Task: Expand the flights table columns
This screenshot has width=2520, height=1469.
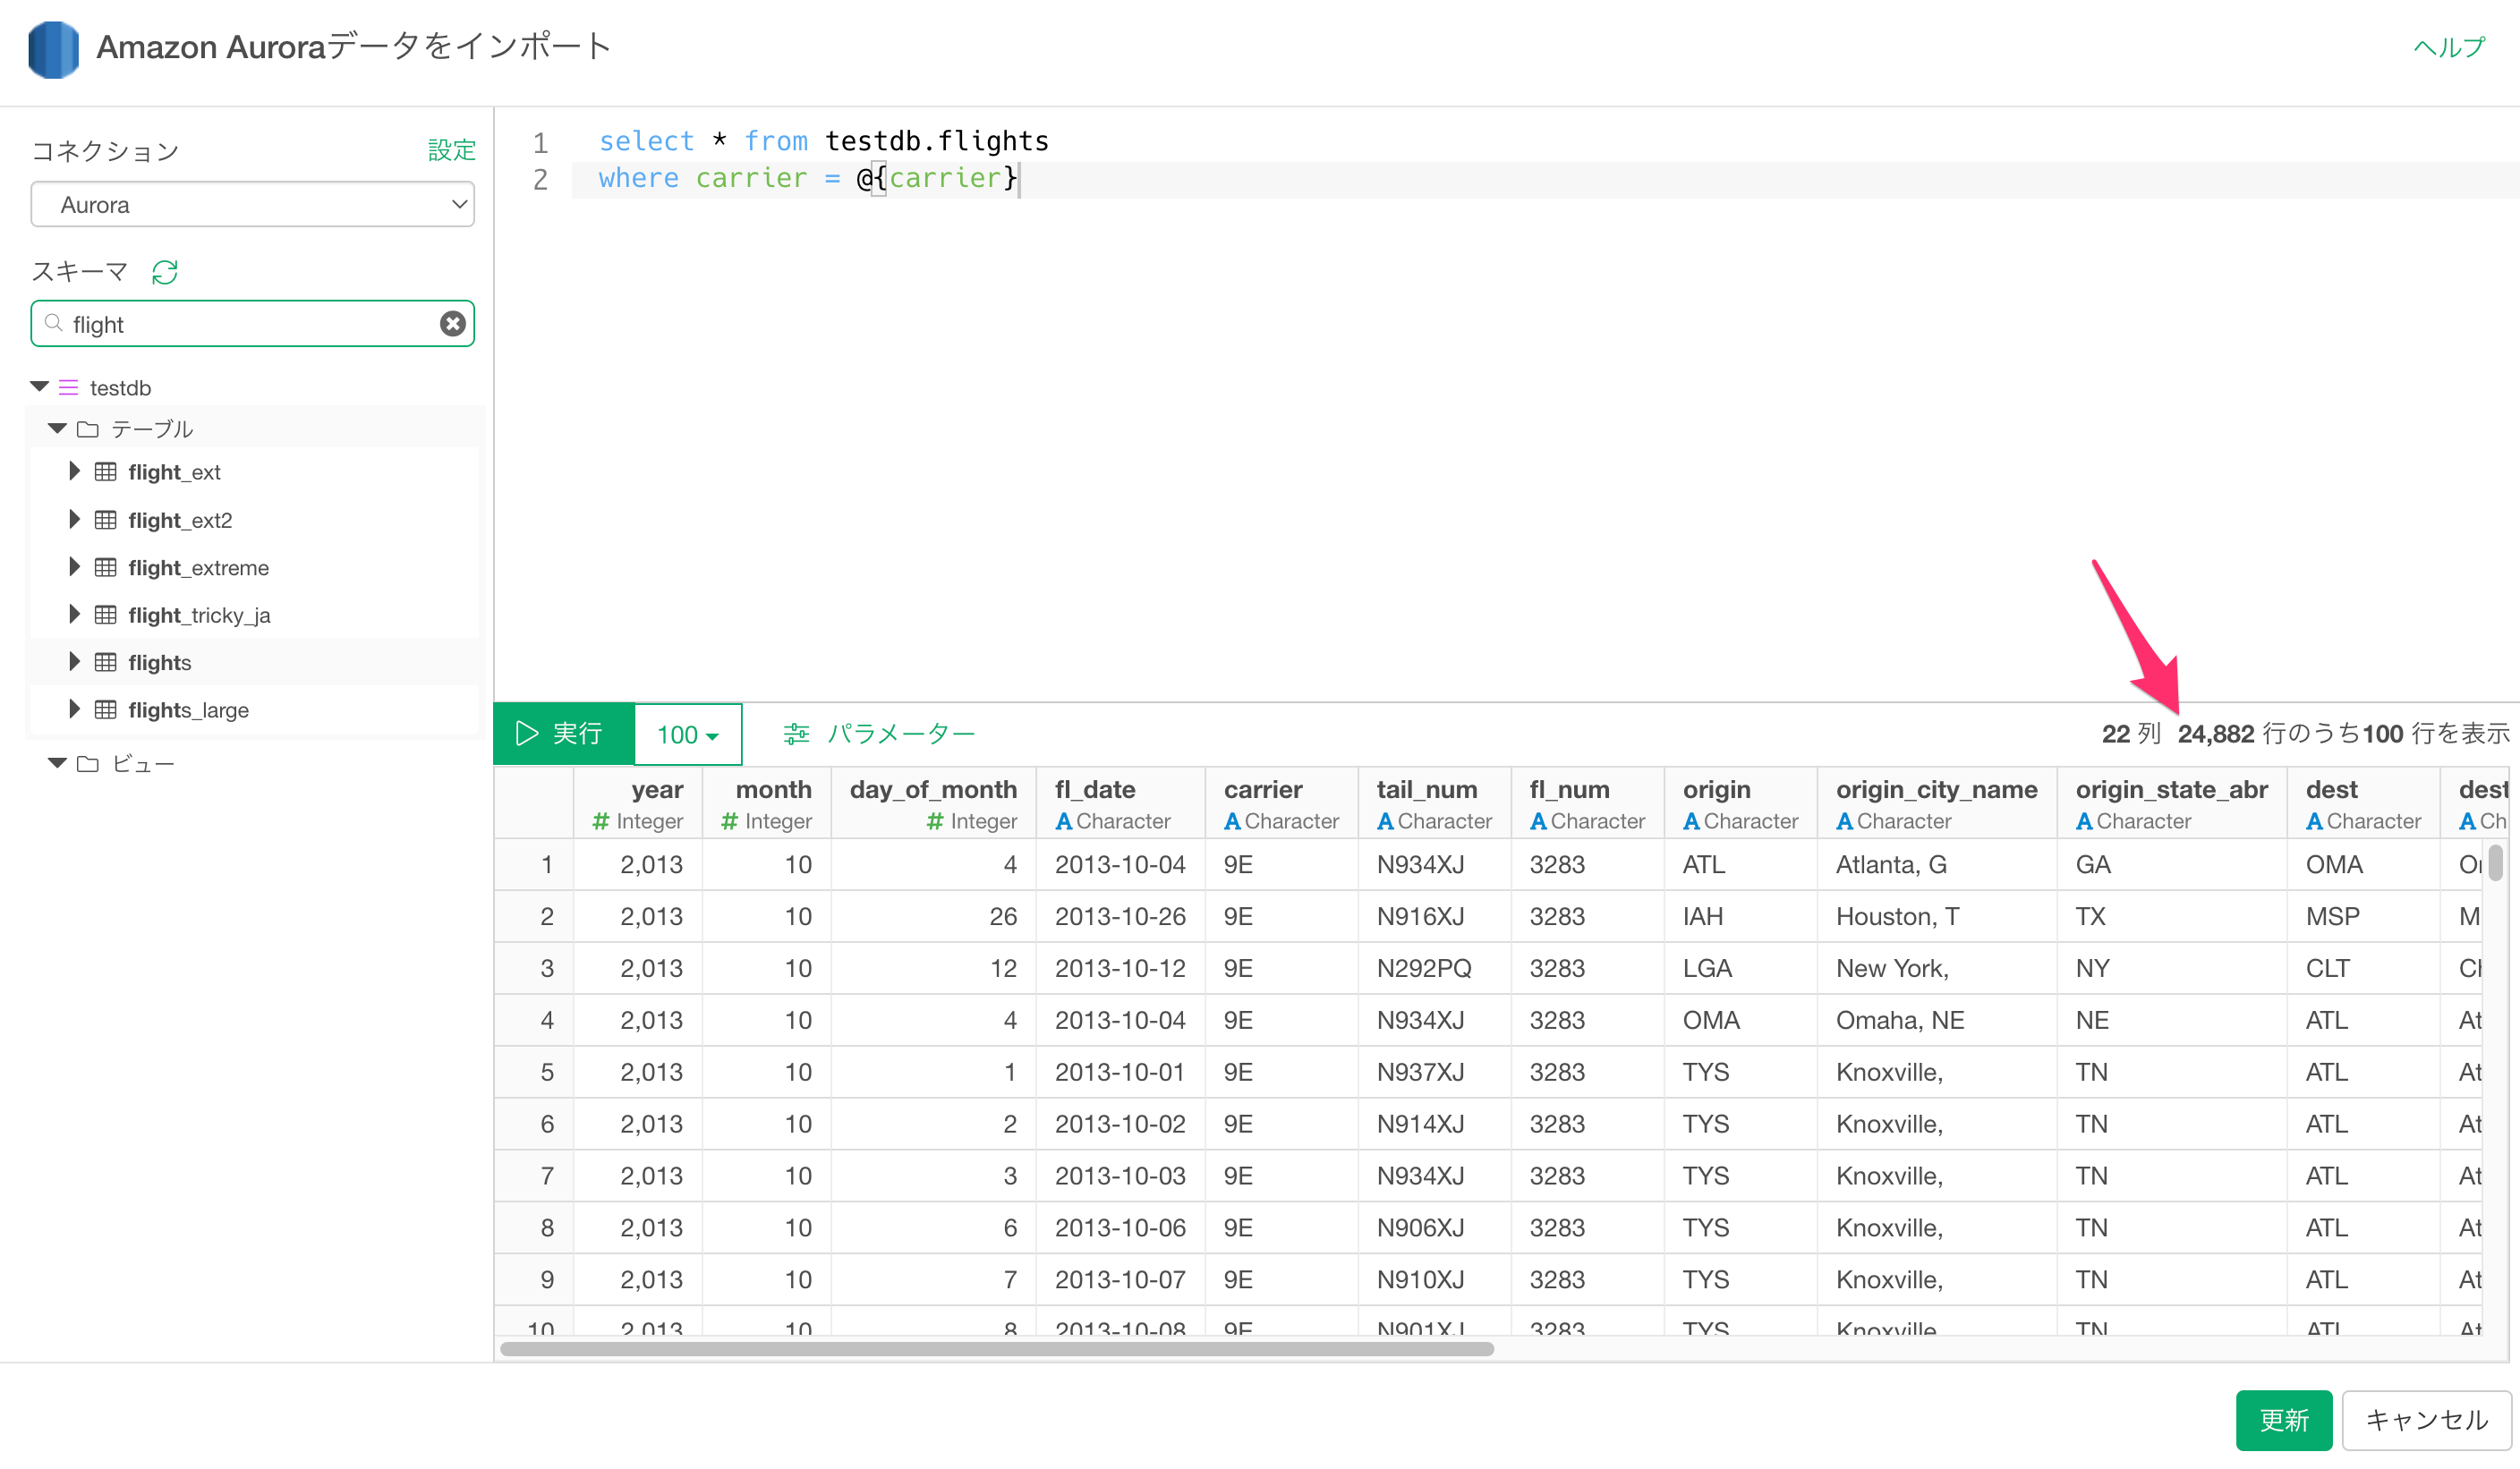Action: pos(74,662)
